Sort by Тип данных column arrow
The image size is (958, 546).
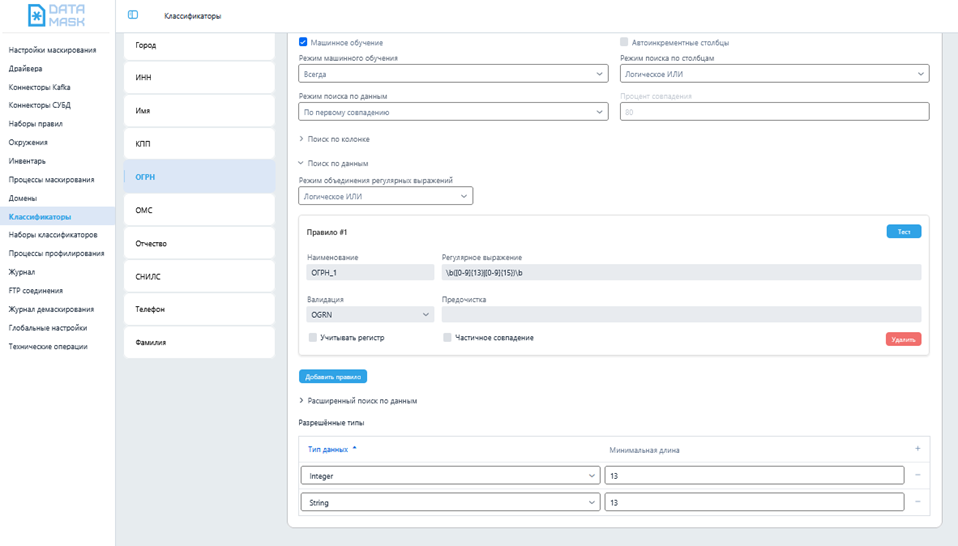354,449
